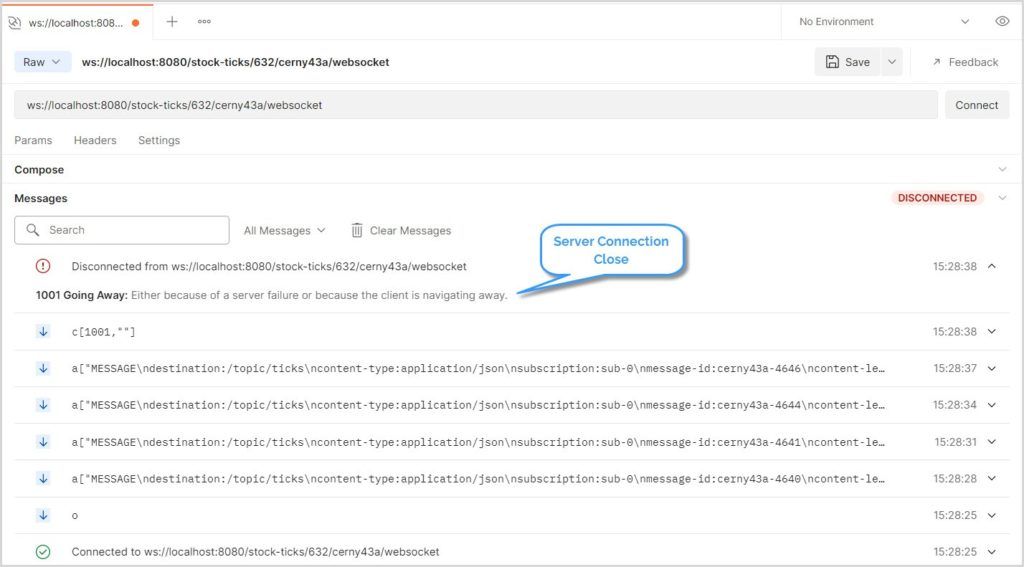The width and height of the screenshot is (1024, 567).
Task: Switch to the Headers tab
Action: tap(95, 140)
